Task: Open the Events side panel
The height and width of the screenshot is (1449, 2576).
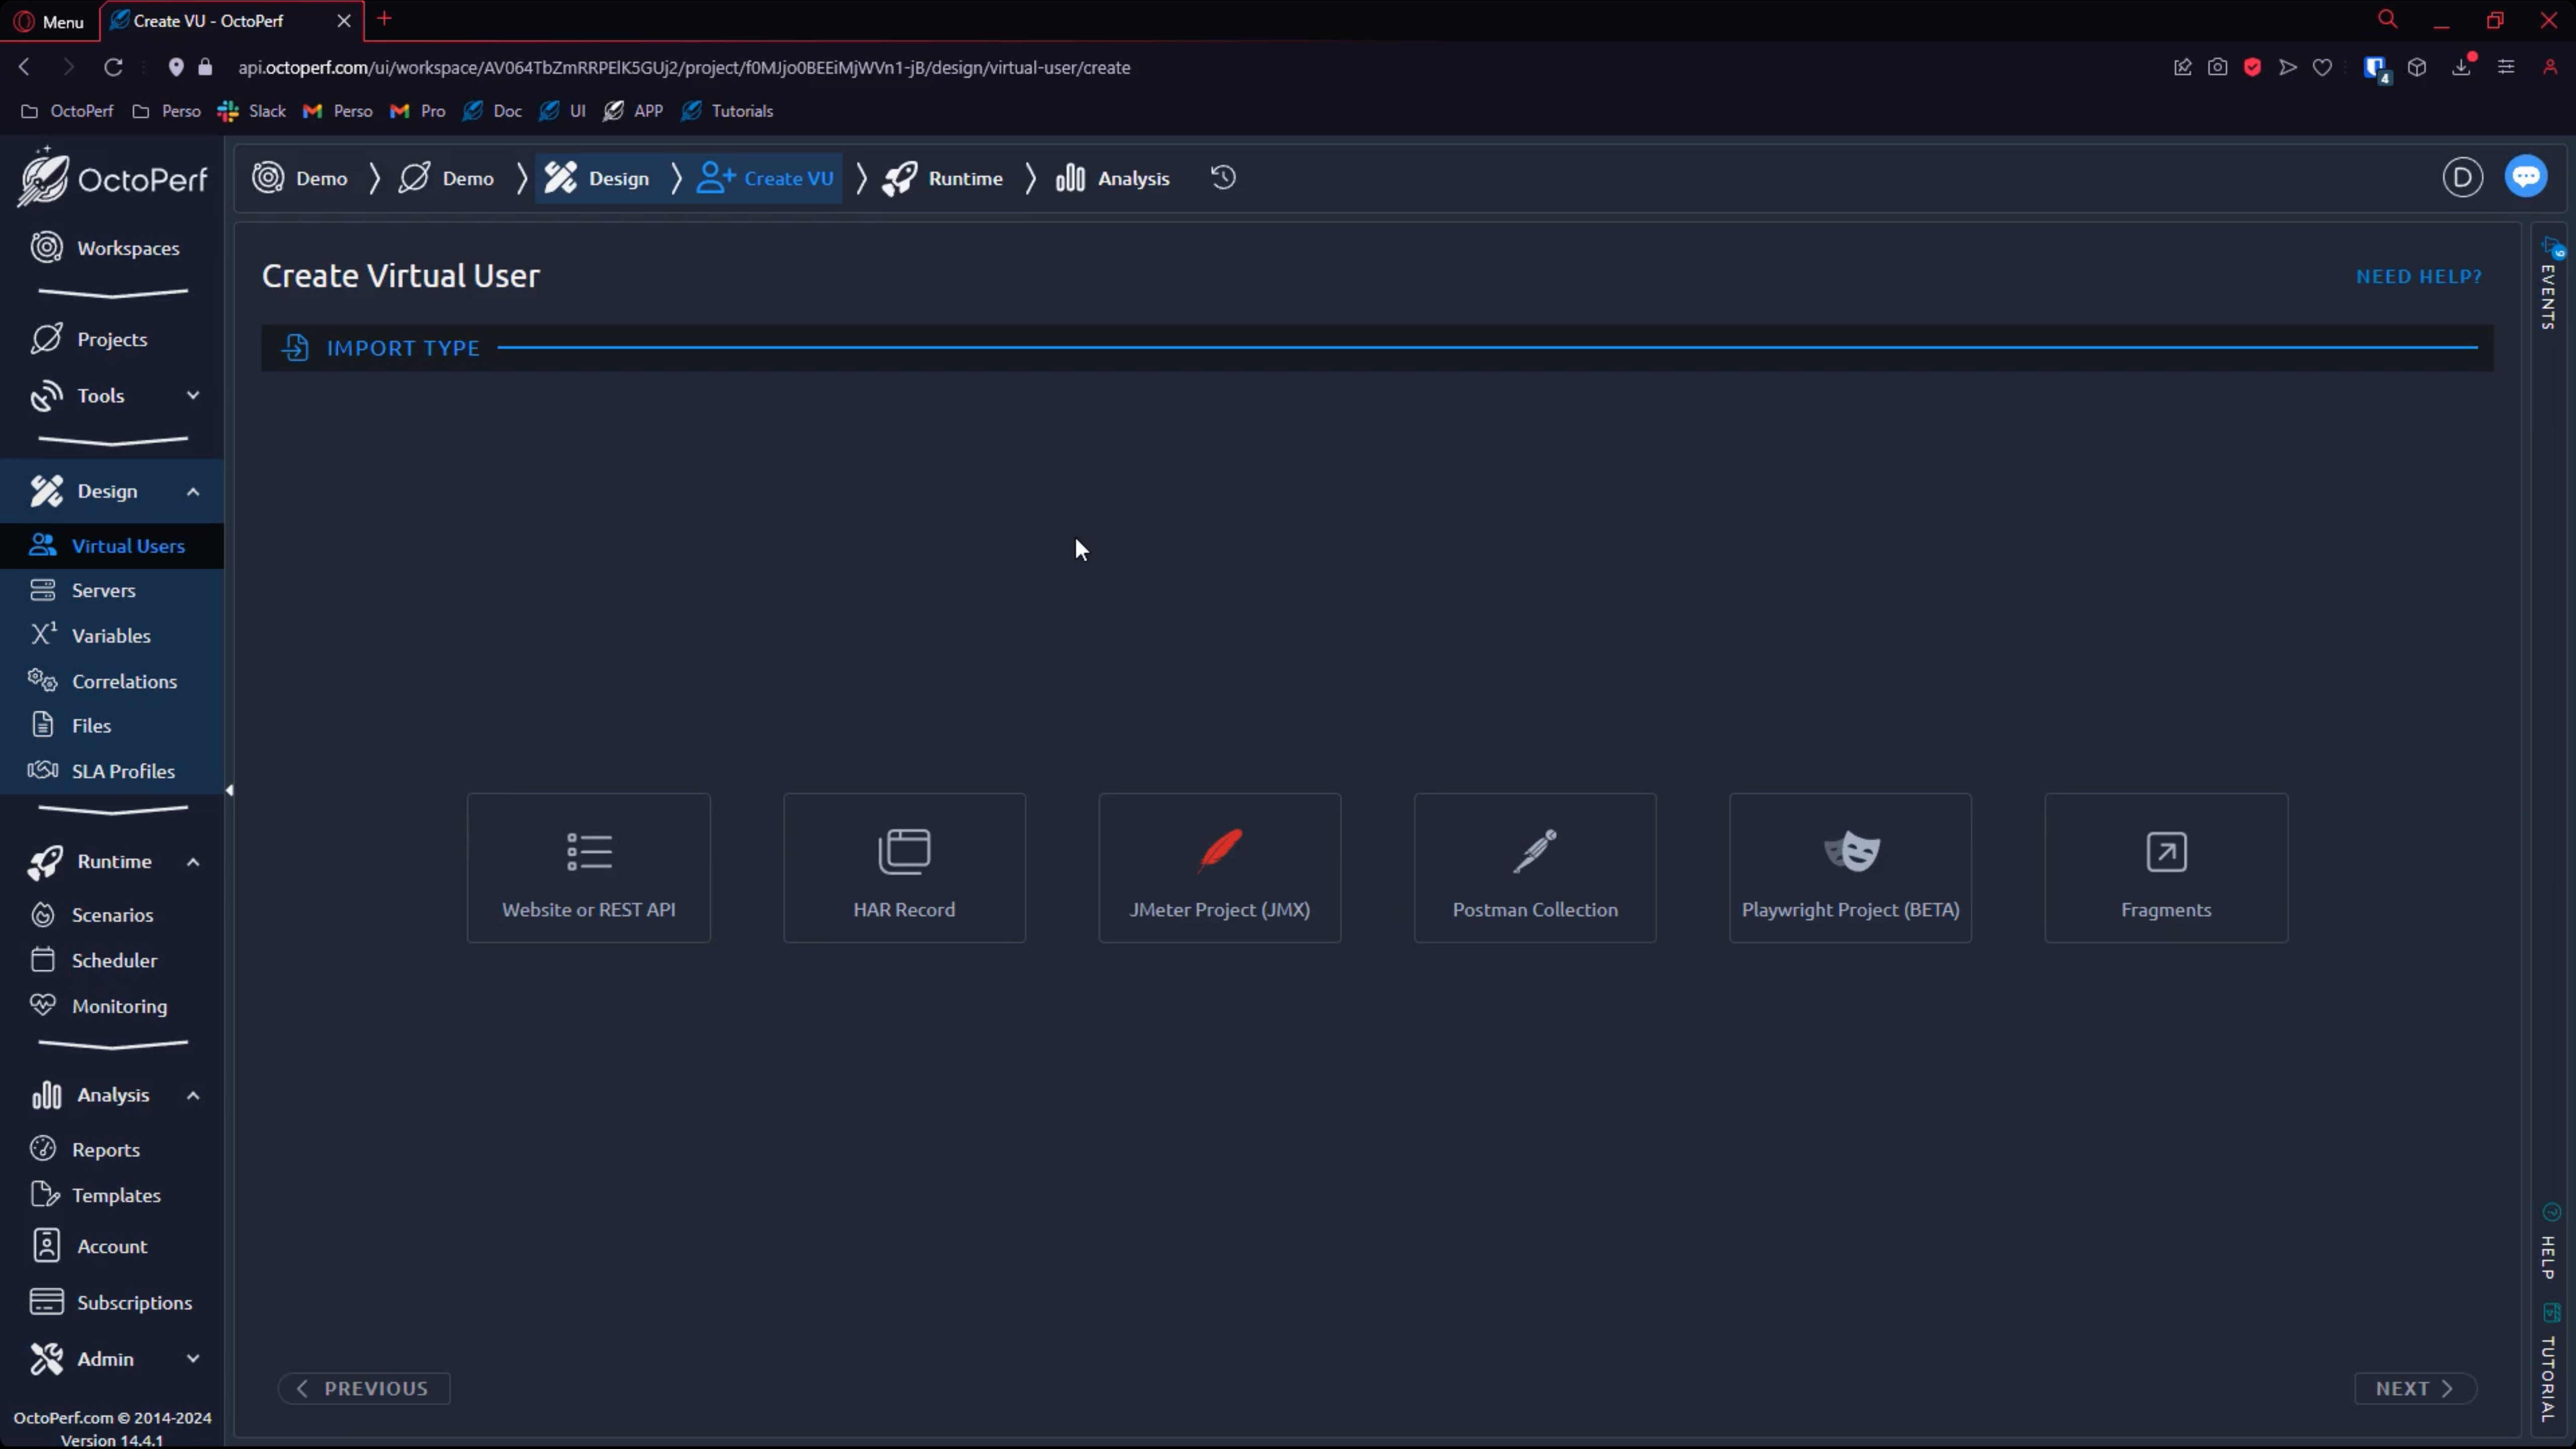Action: pos(2549,285)
